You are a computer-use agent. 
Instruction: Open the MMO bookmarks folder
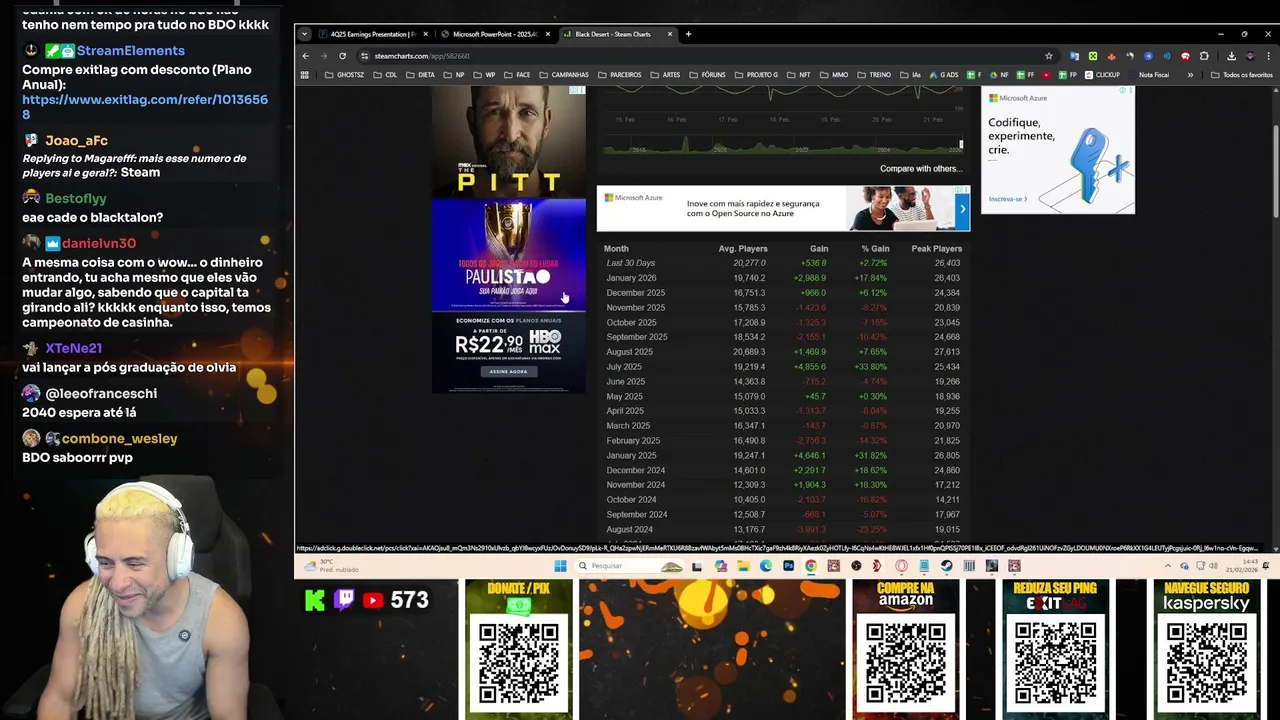834,75
